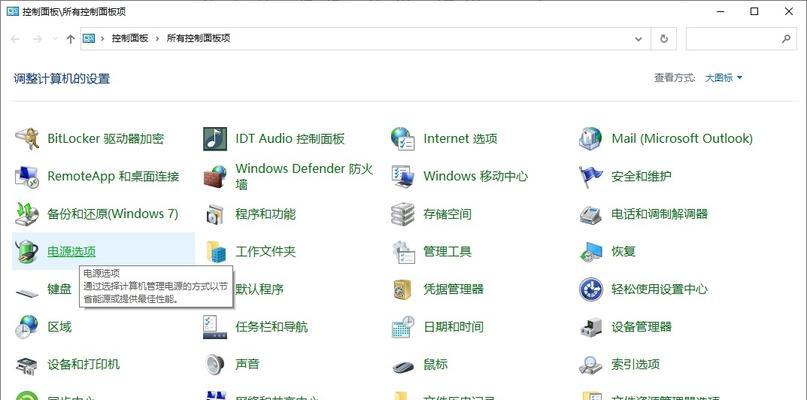Image resolution: width=807 pixels, height=400 pixels.
Task: Click the 存储空间 link text
Action: click(x=447, y=214)
